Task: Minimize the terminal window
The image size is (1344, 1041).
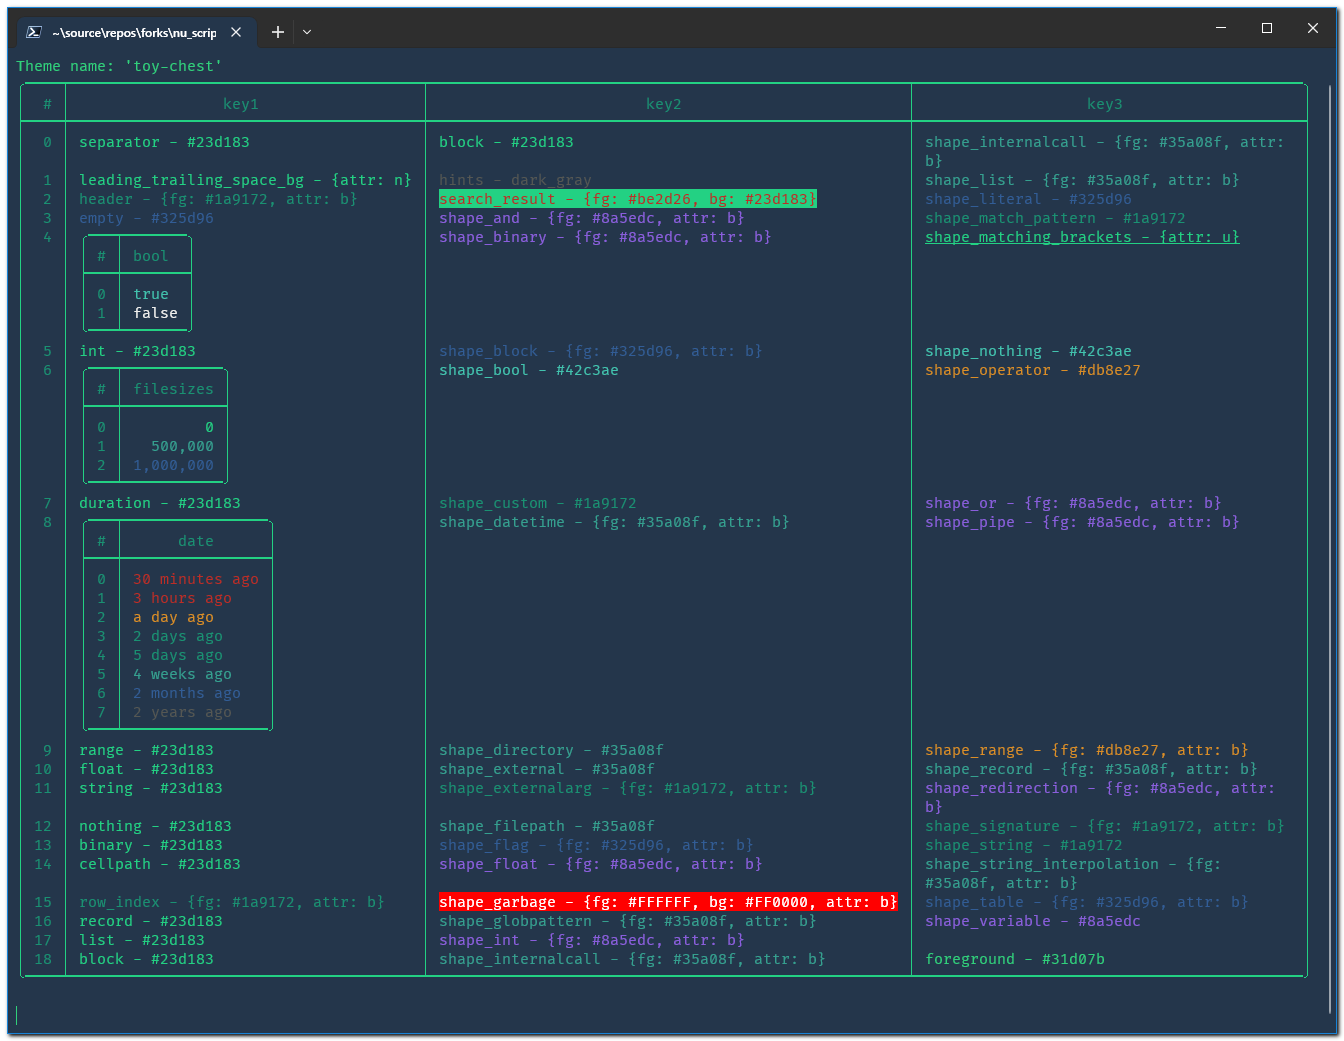Action: (x=1221, y=28)
